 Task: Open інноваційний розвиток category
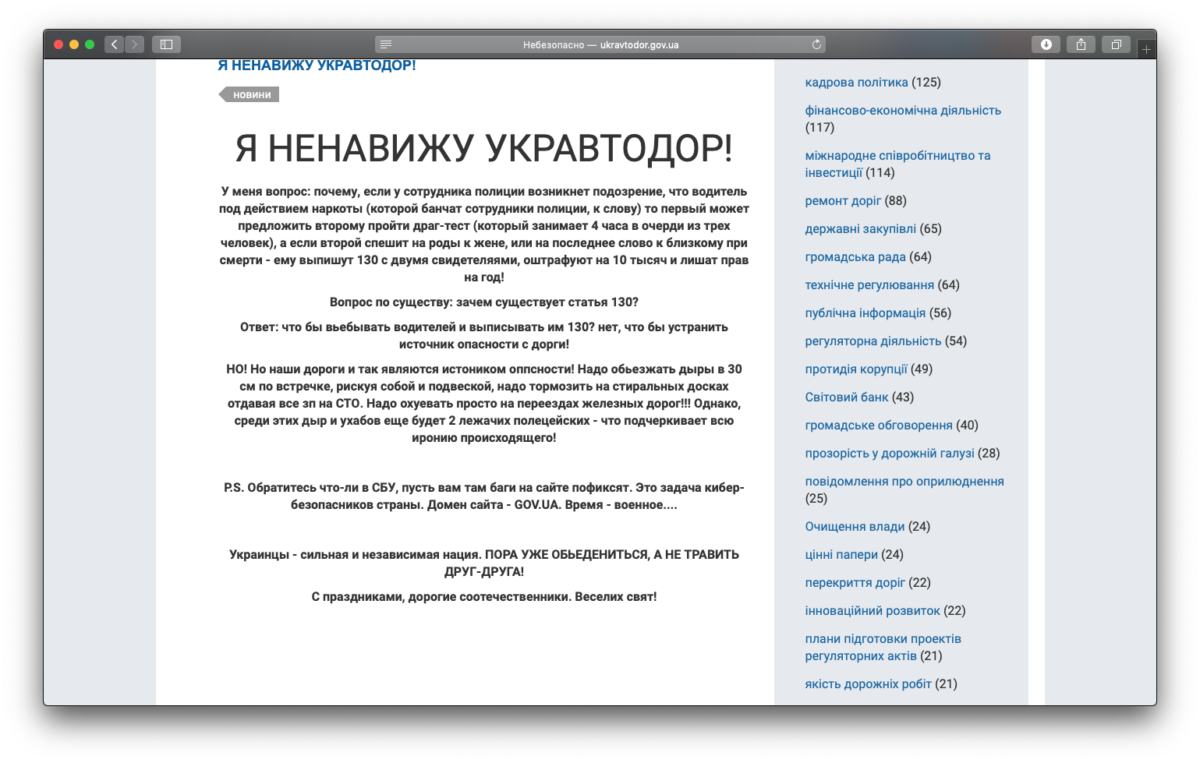pyautogui.click(x=872, y=610)
